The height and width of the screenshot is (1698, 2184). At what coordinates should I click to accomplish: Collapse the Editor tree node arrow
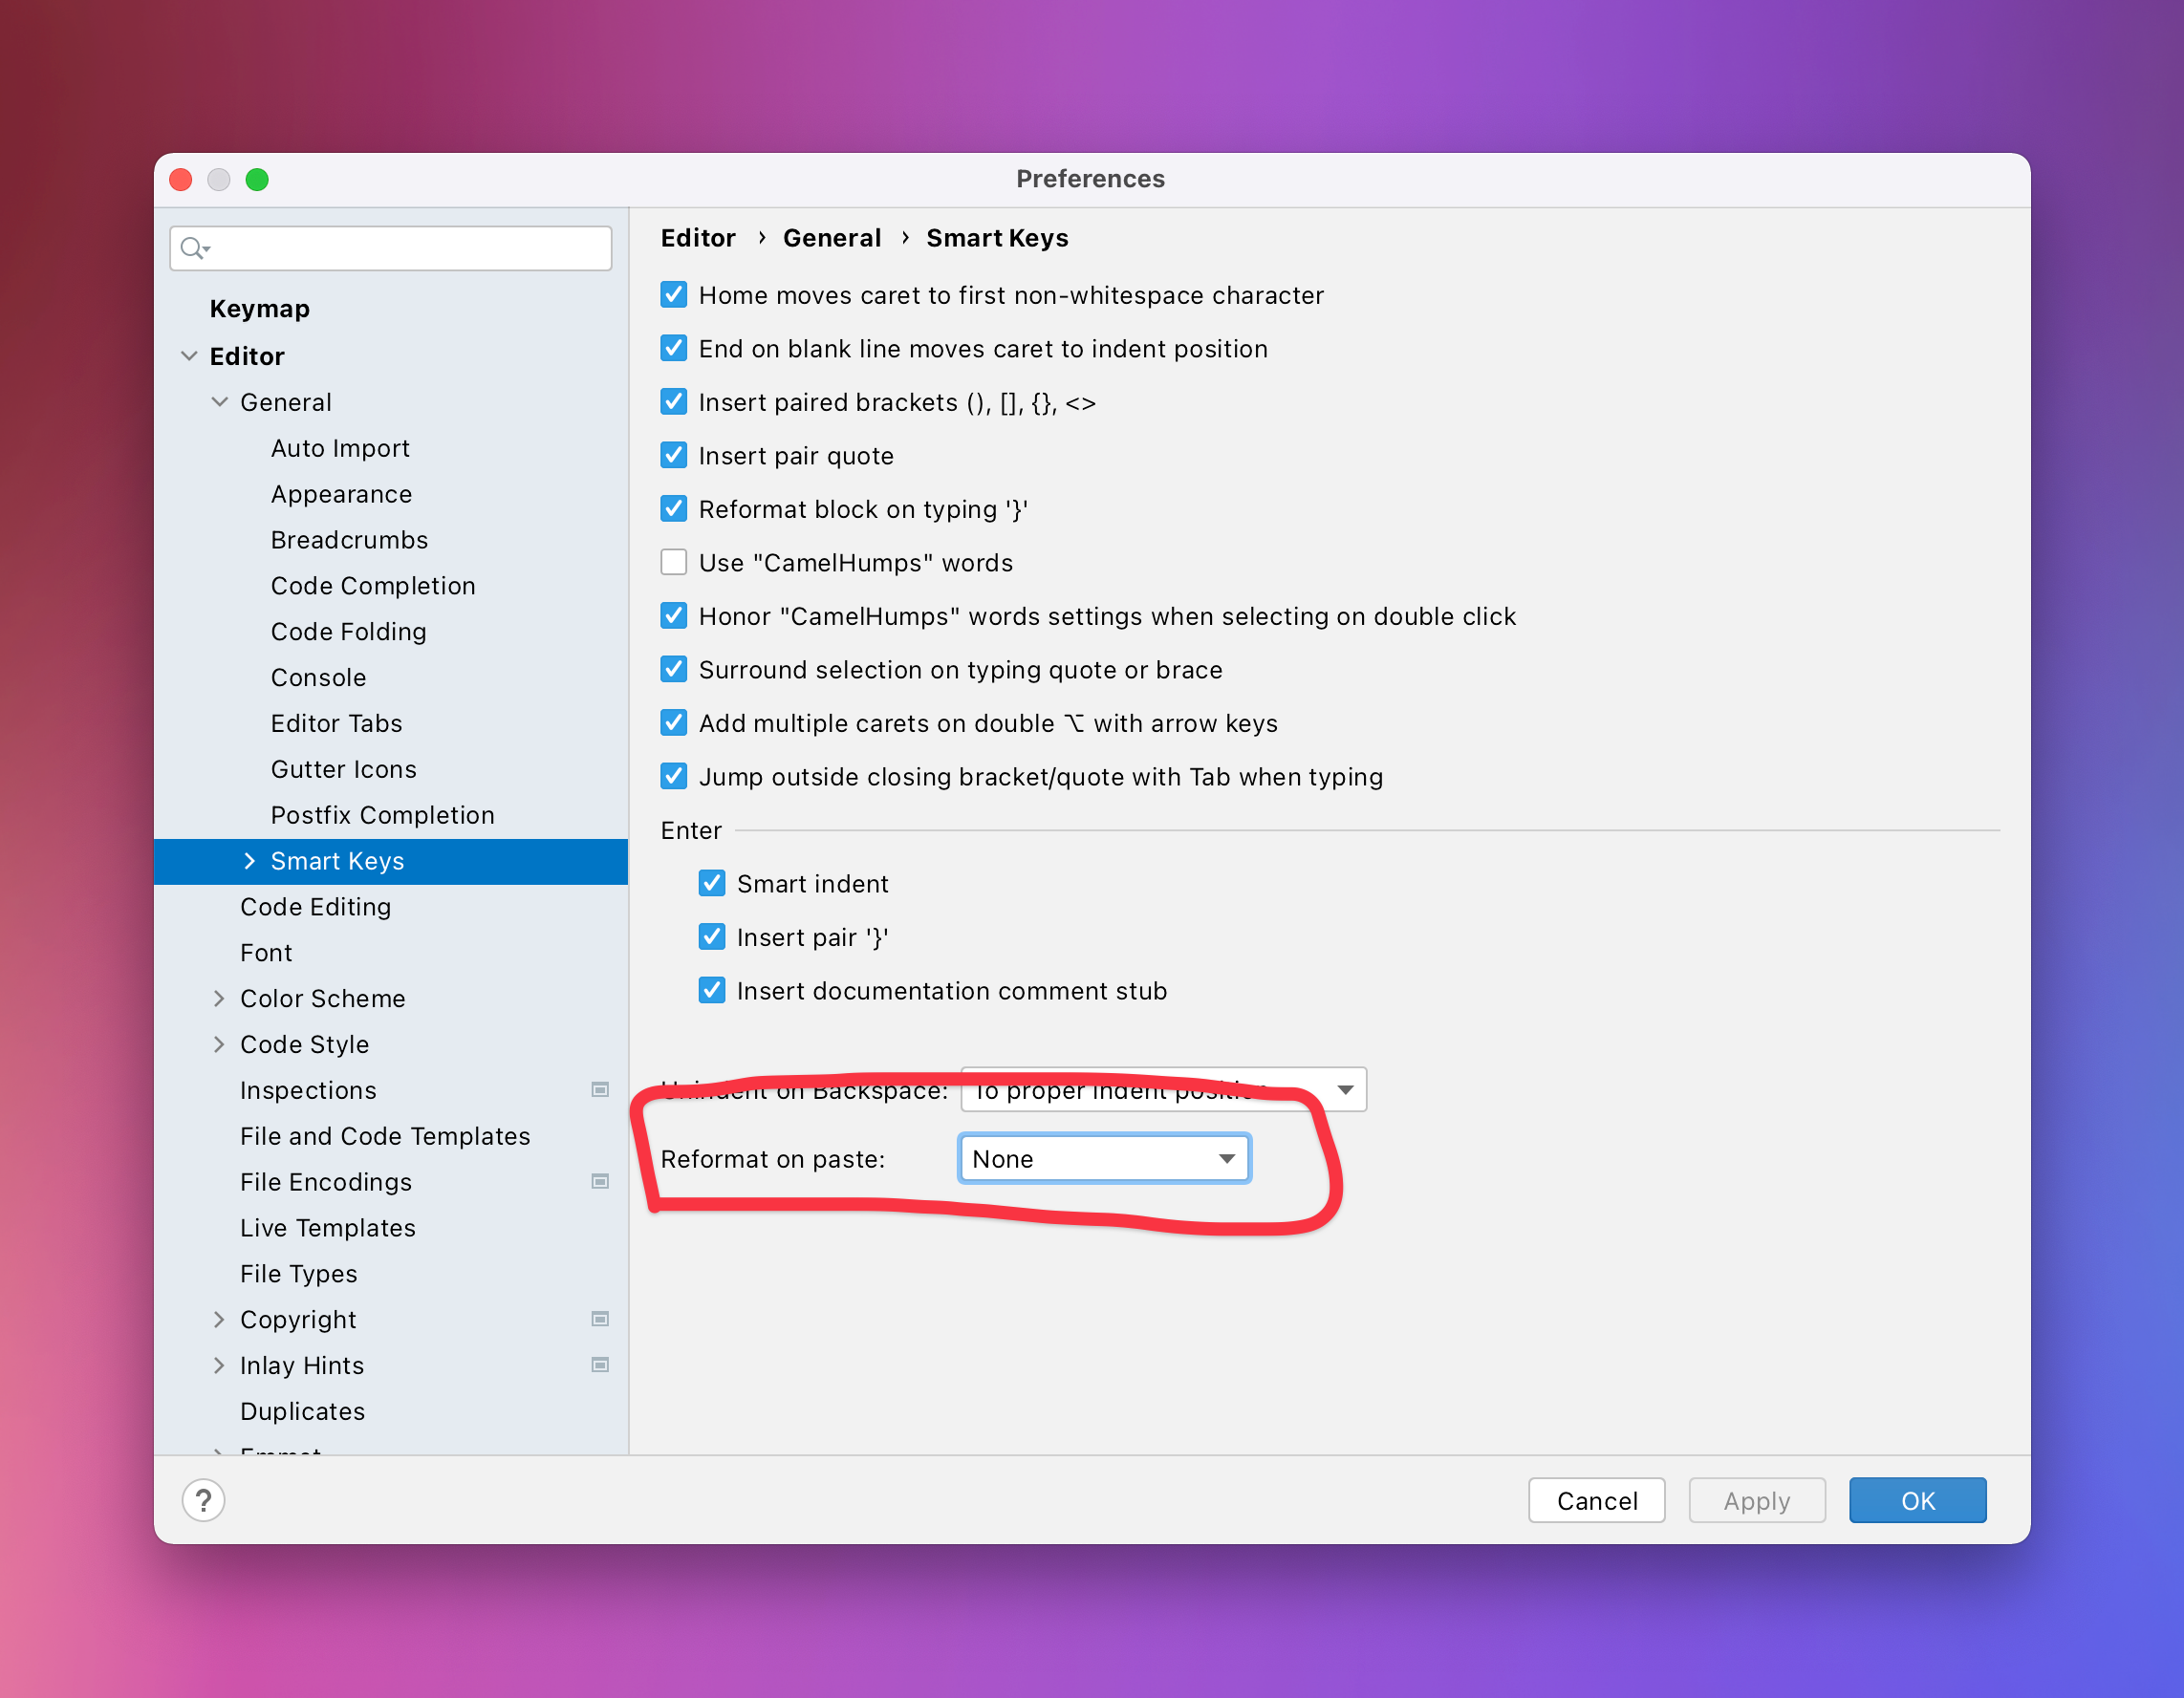(x=189, y=356)
